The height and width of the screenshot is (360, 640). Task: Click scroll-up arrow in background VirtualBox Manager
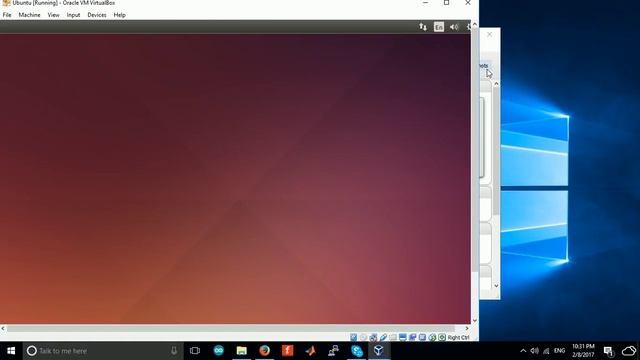point(496,84)
